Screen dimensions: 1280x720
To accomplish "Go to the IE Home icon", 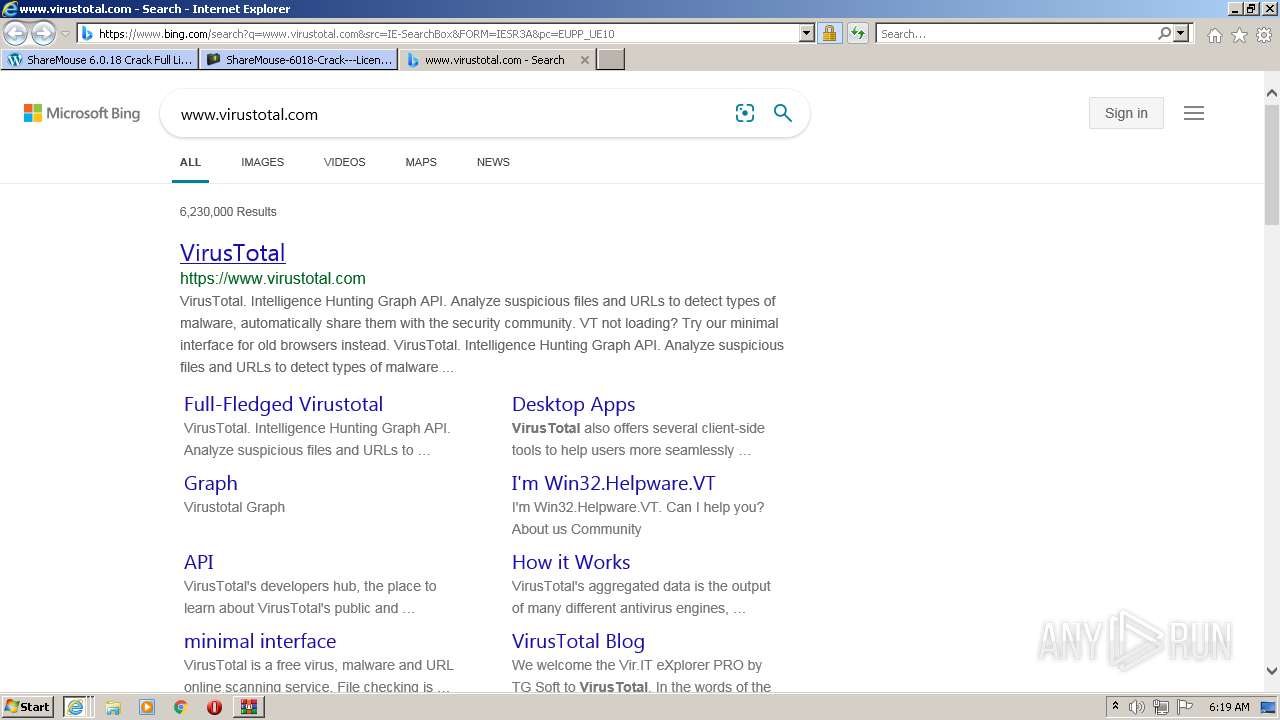I will pyautogui.click(x=1214, y=35).
